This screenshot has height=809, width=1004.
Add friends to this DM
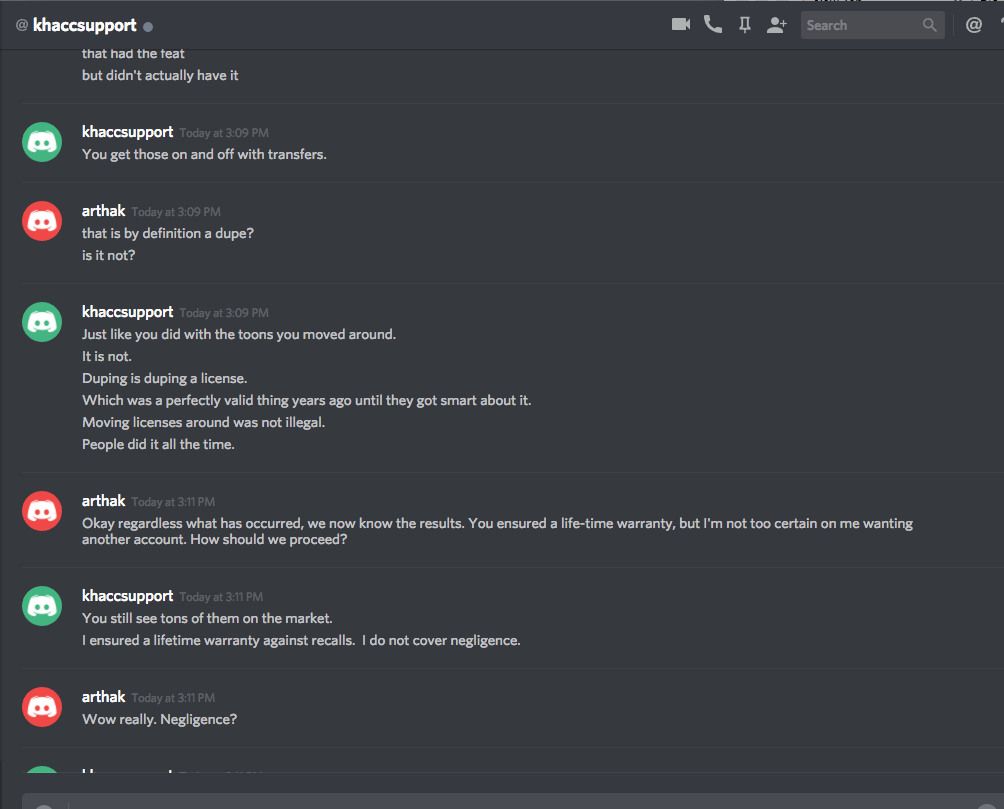pos(776,25)
